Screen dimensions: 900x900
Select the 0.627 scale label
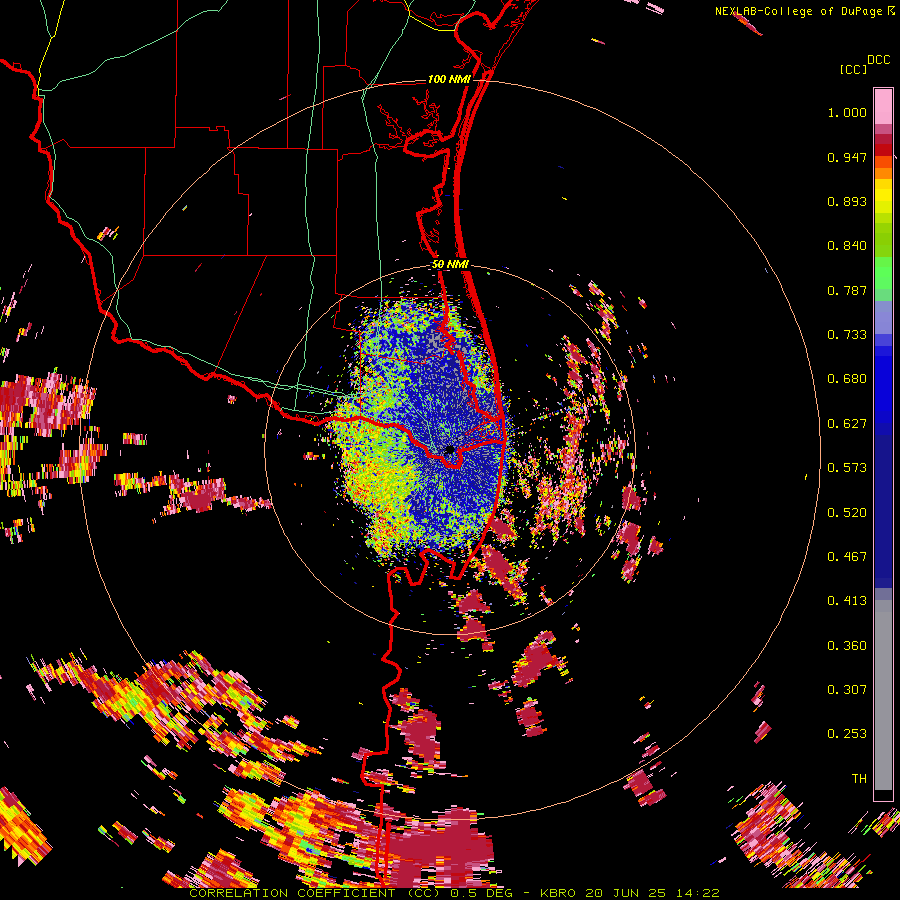tap(847, 424)
